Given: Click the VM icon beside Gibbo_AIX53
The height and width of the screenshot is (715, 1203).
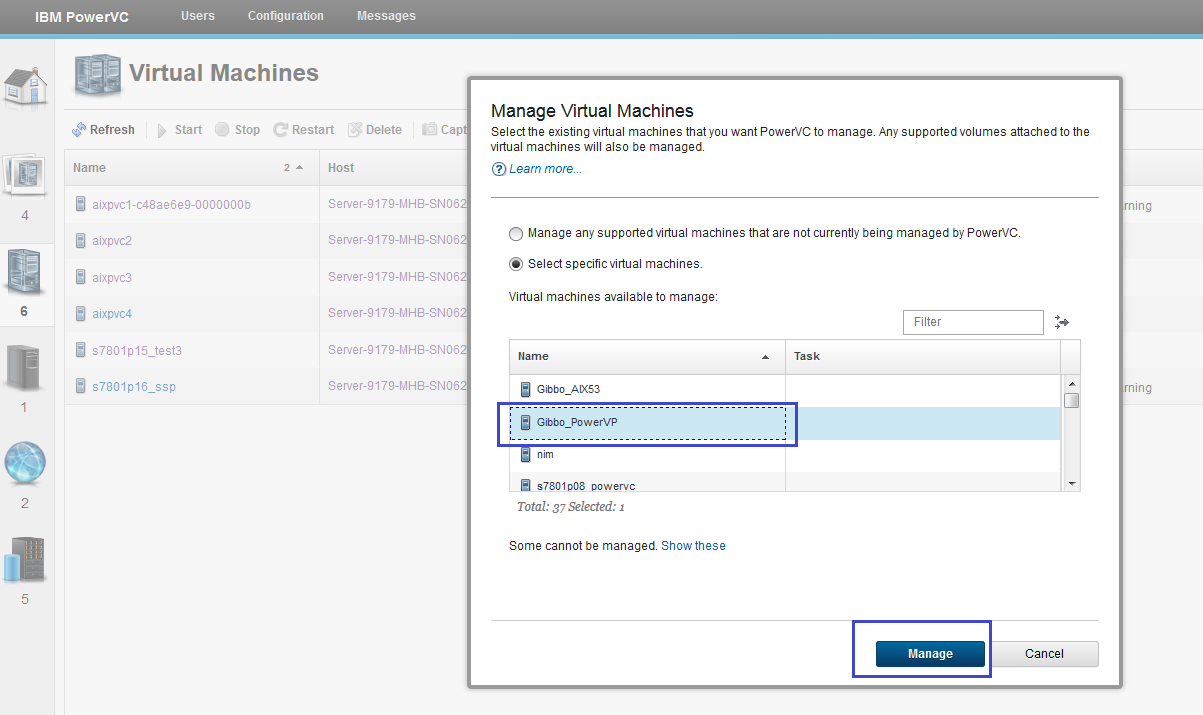Looking at the screenshot, I should 525,389.
